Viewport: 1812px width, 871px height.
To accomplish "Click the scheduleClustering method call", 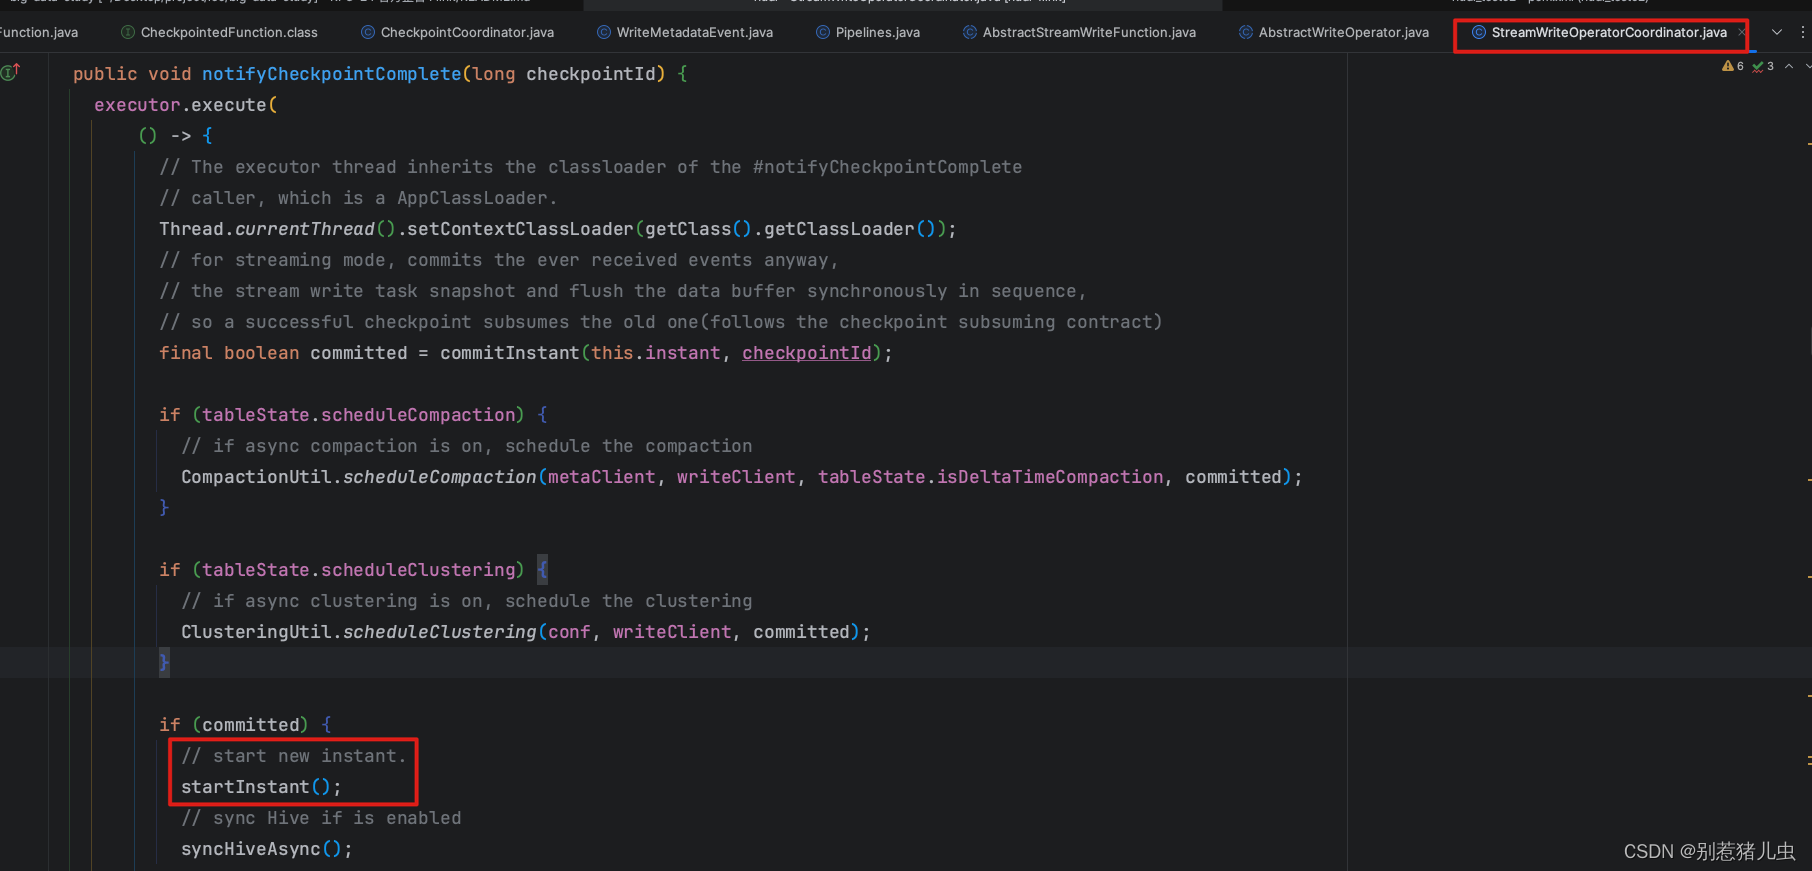I will click(x=440, y=632).
